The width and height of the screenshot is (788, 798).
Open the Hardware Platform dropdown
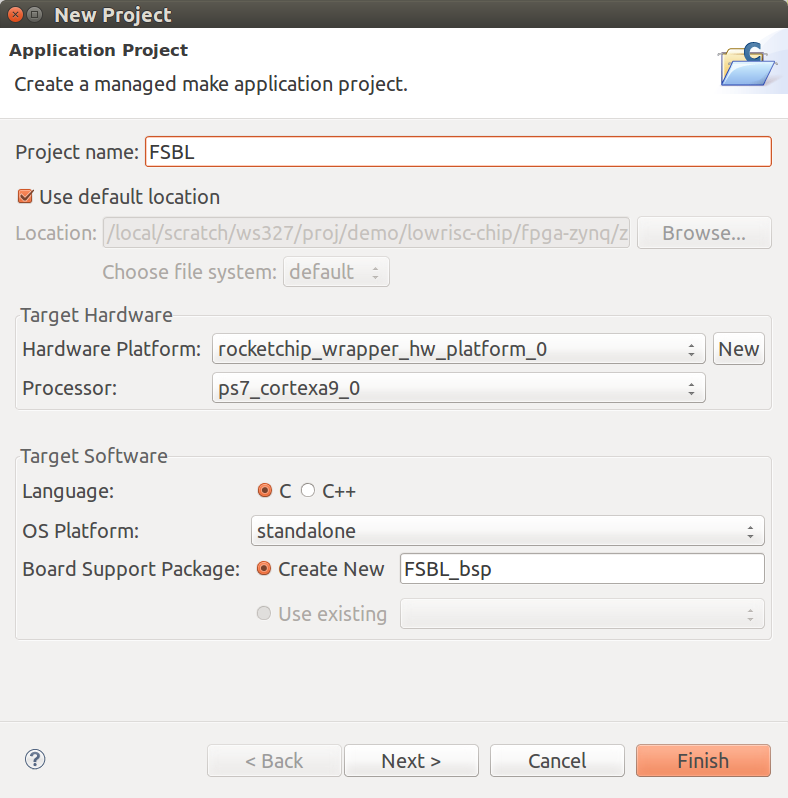458,349
